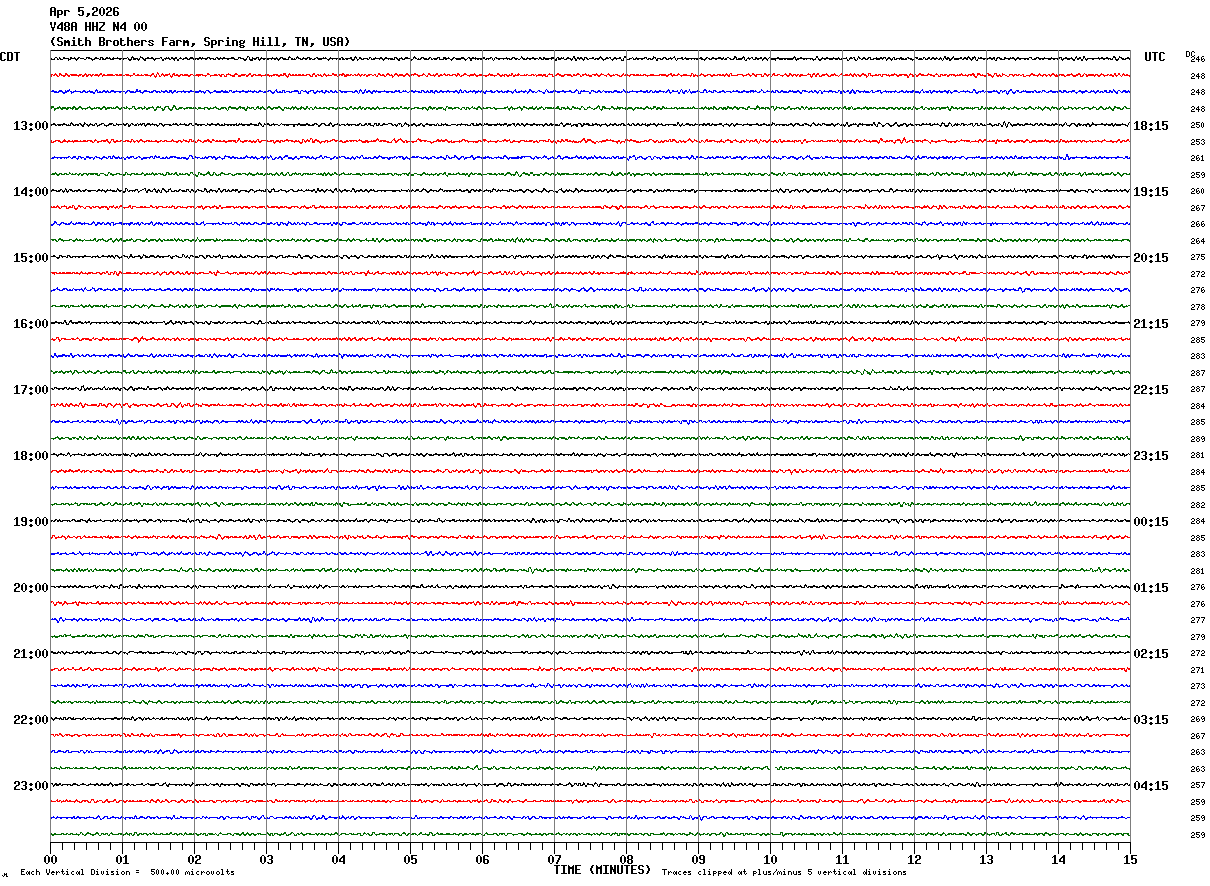
Task: Click the DC offset value 246
Action: pos(1198,60)
